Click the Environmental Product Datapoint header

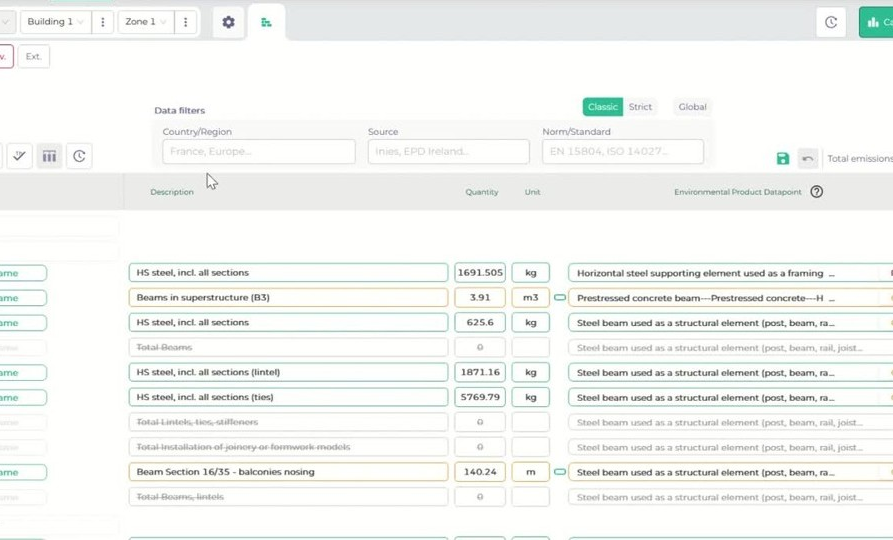pos(738,192)
